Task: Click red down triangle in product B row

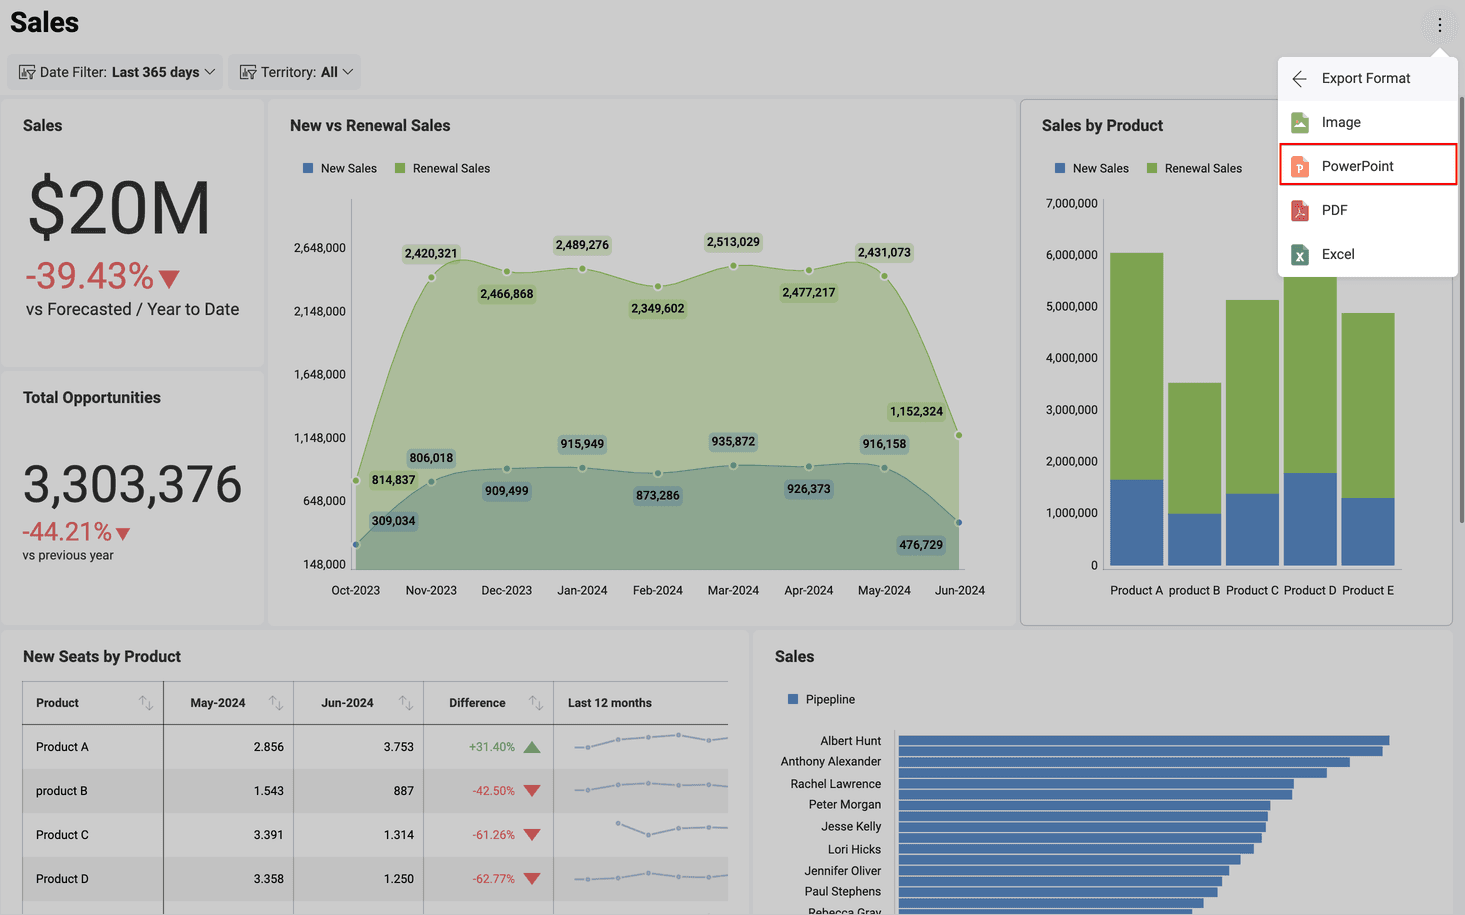Action: pyautogui.click(x=532, y=791)
